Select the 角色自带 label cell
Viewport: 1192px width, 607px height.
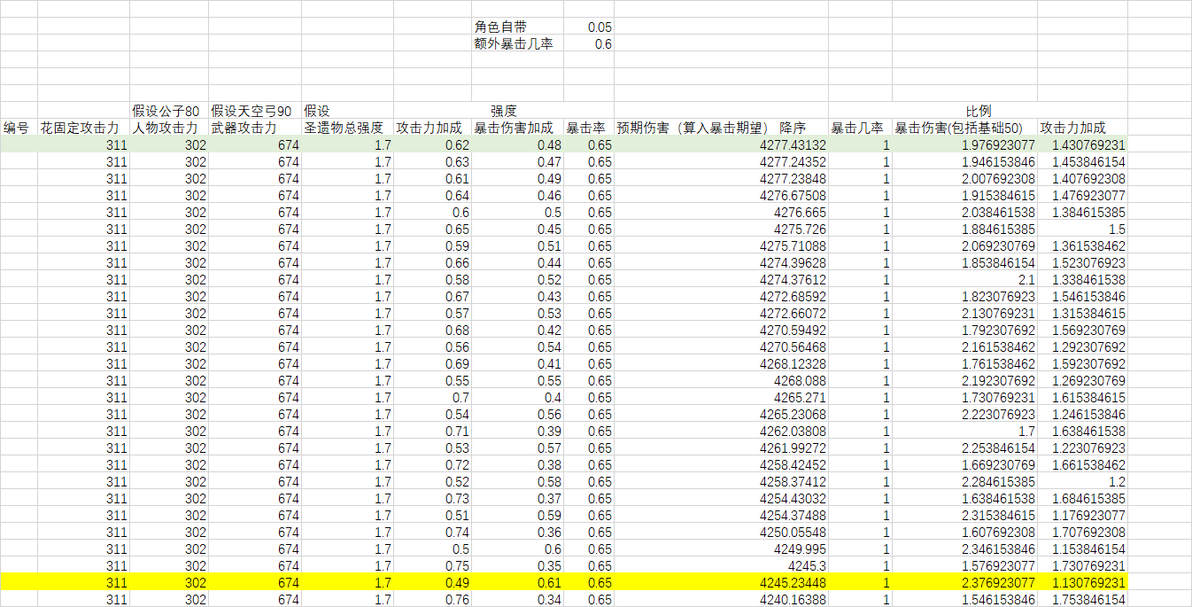(x=517, y=27)
